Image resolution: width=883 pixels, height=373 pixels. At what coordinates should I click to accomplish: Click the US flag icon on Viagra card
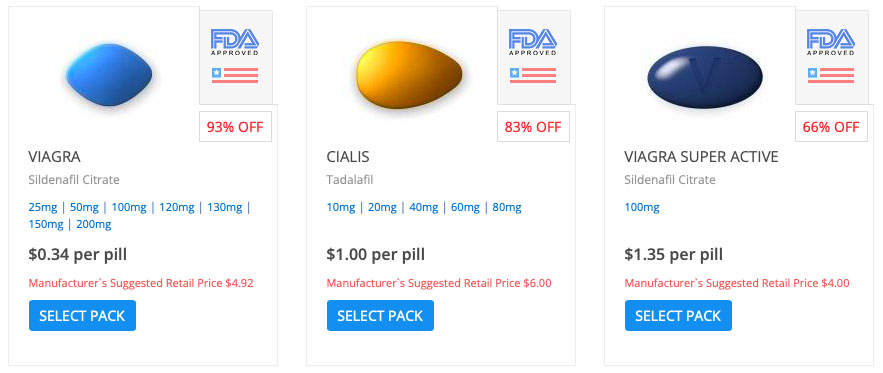click(235, 76)
